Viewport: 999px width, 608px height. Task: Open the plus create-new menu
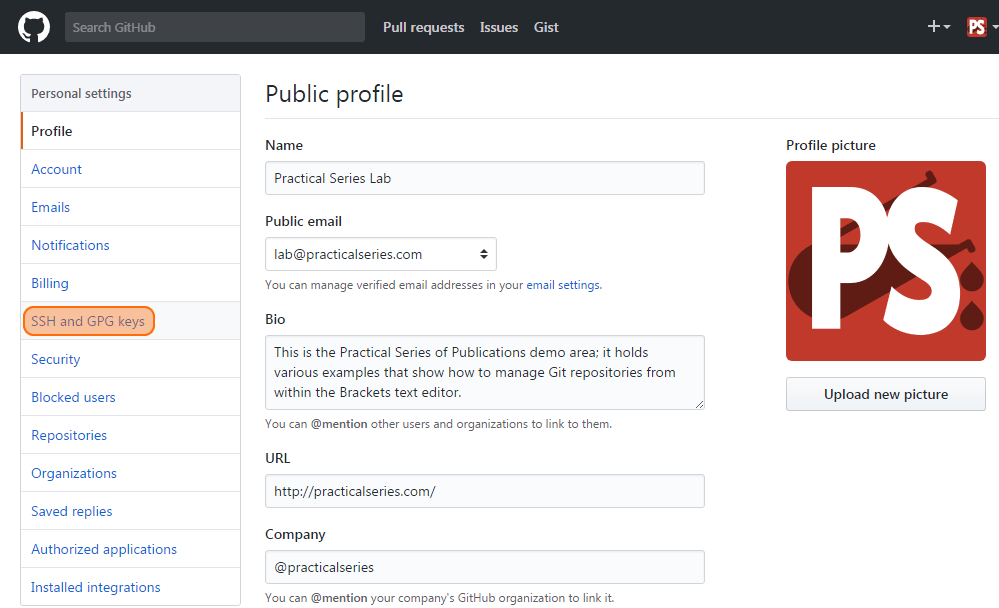click(938, 26)
